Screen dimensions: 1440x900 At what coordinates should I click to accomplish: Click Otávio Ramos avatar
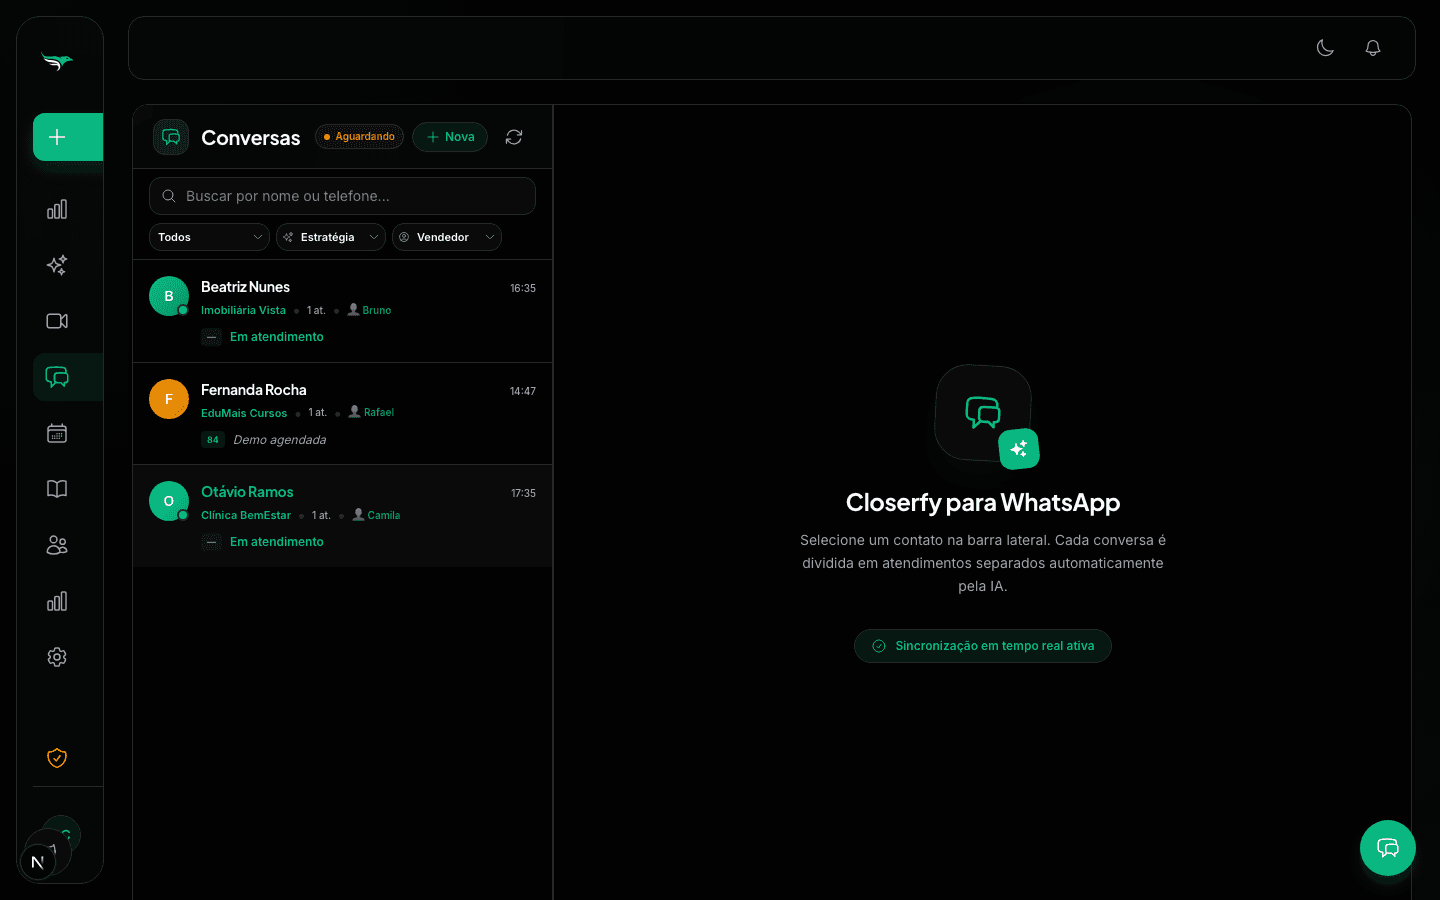(169, 501)
